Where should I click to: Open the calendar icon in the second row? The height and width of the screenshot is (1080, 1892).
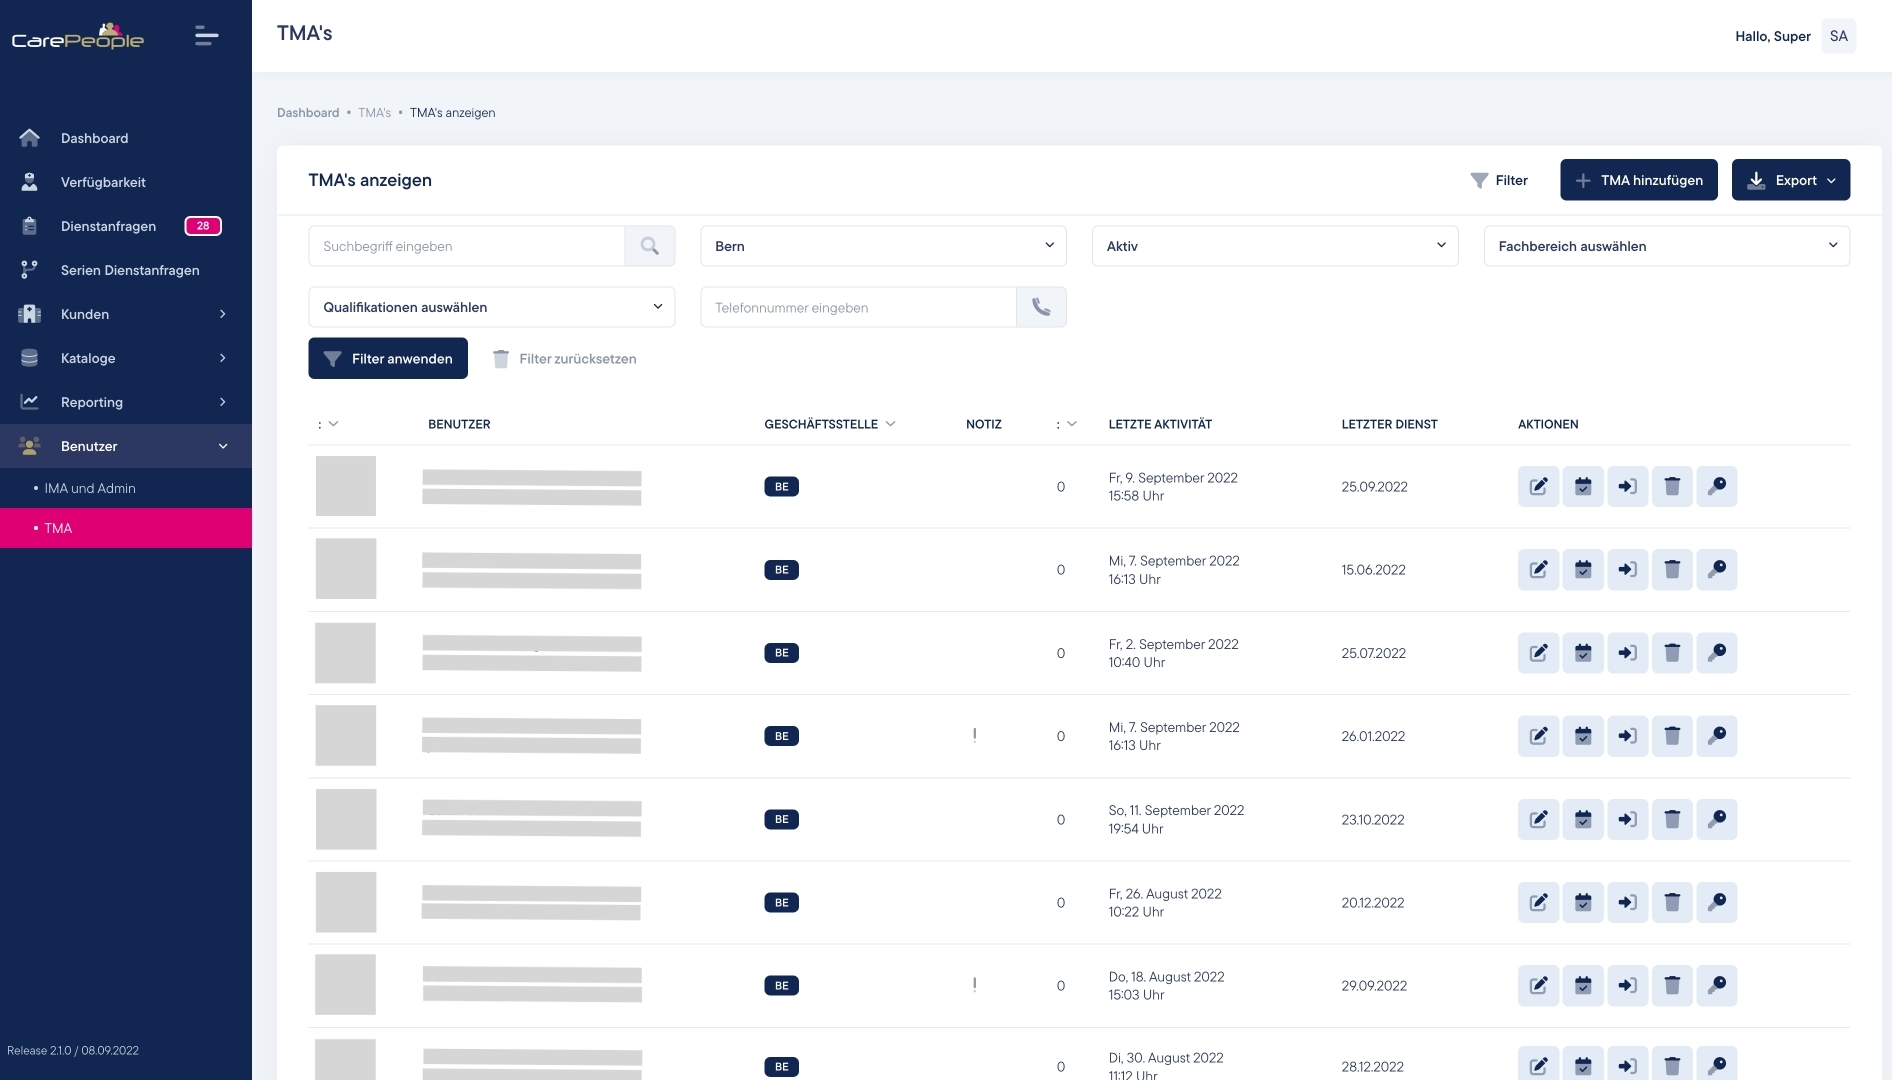1583,570
